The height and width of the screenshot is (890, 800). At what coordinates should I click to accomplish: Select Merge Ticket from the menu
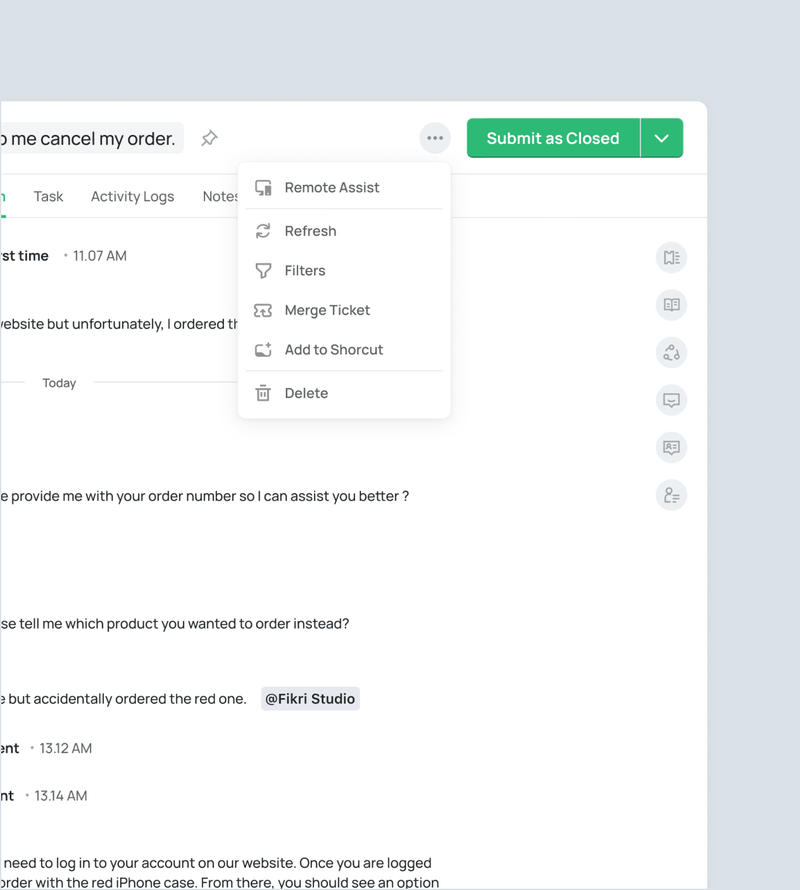pos(327,310)
